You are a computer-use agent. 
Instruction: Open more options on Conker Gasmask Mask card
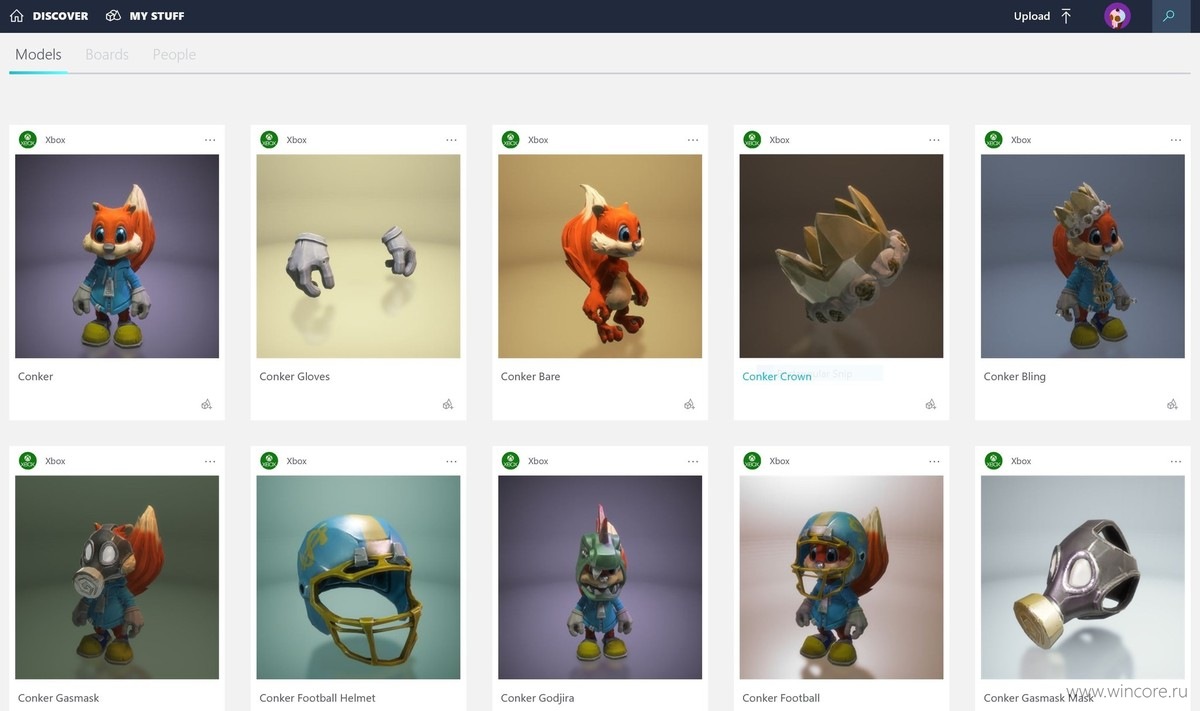(x=1176, y=461)
